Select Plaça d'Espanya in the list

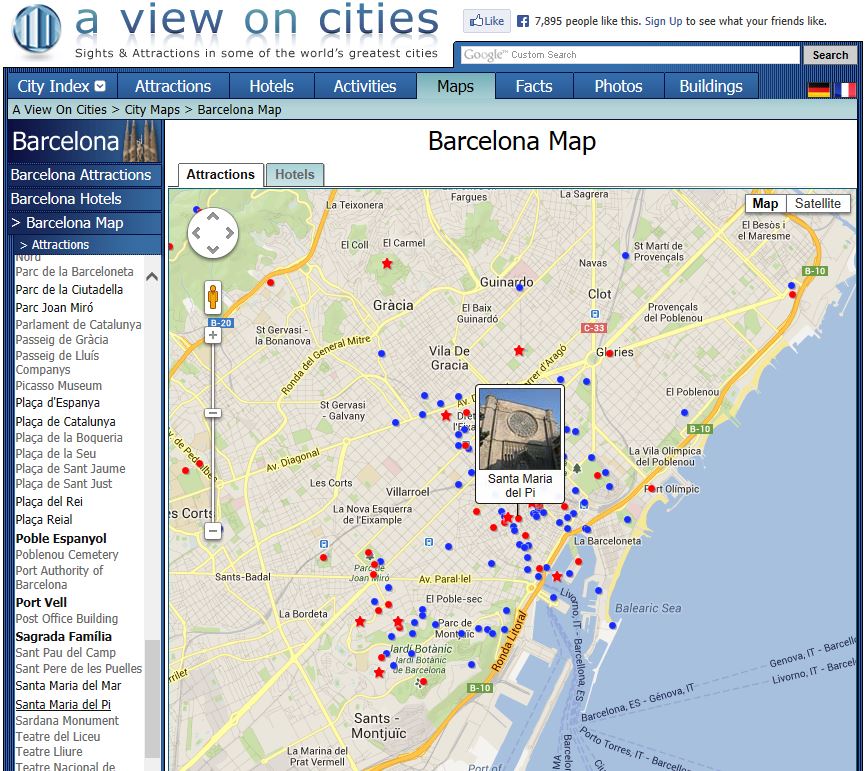58,403
